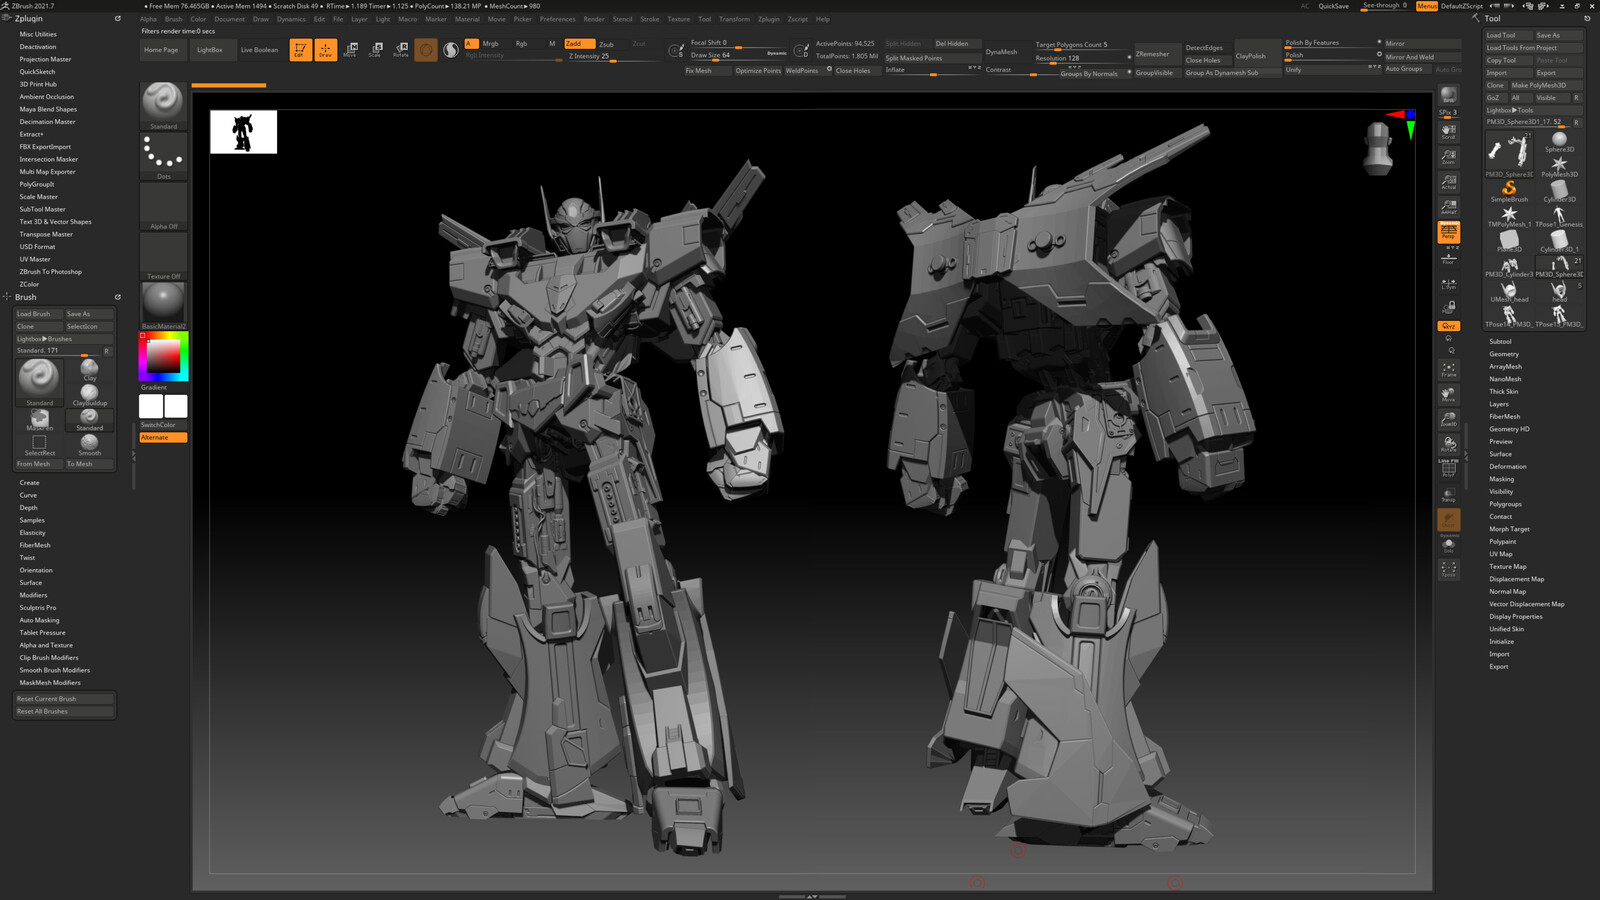Select the TMPolyMesh_1 tool

[x=1509, y=216]
